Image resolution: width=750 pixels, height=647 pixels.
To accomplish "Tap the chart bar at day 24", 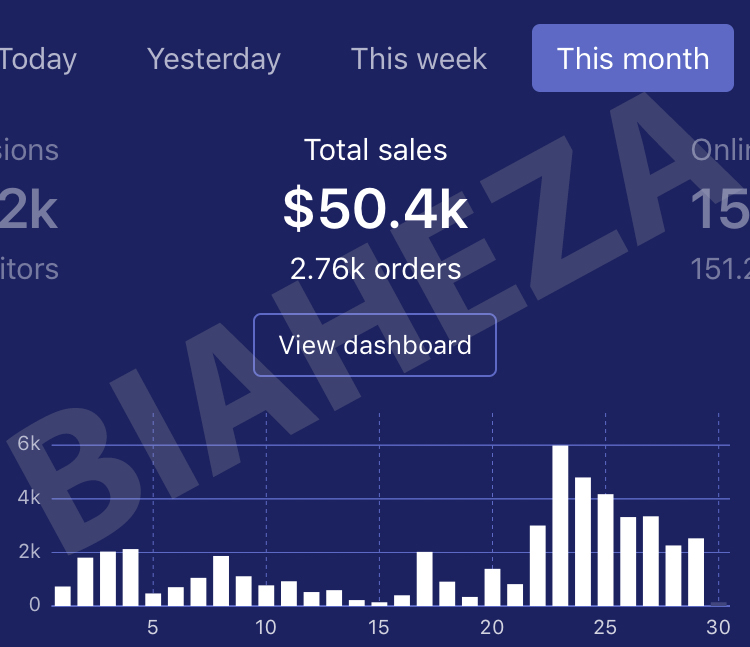I will coord(583,541).
